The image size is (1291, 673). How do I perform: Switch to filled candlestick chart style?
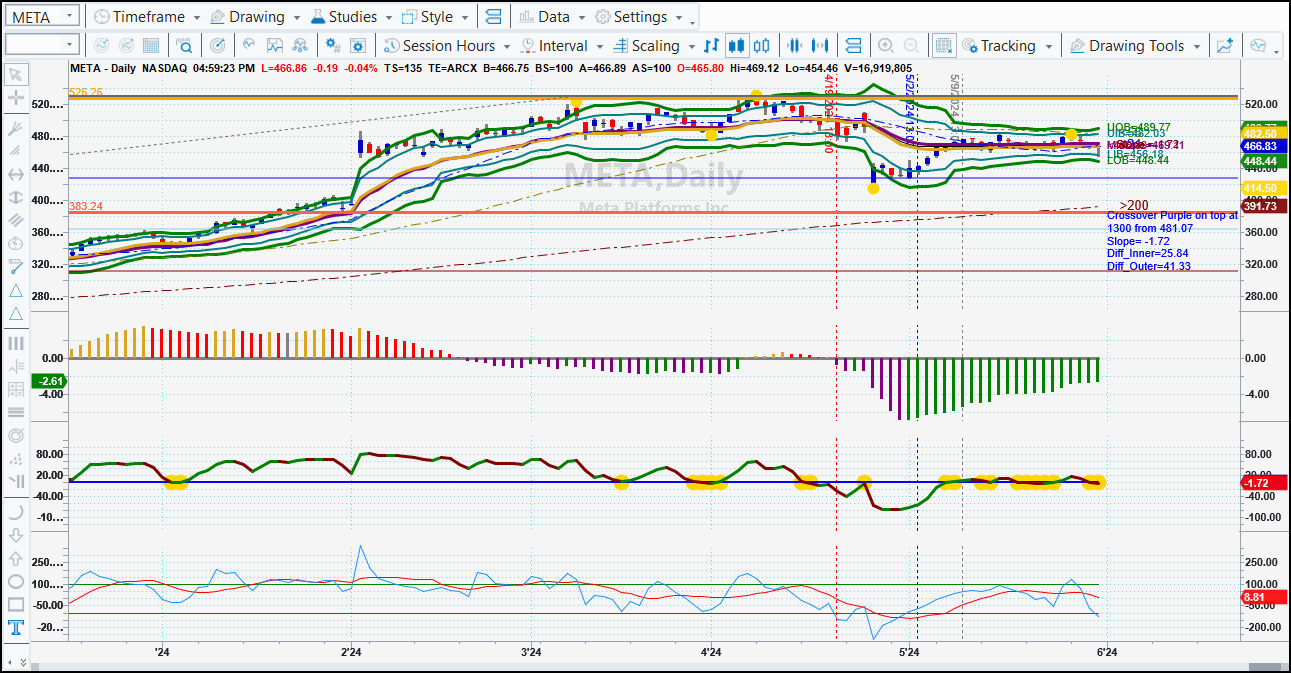(738, 45)
